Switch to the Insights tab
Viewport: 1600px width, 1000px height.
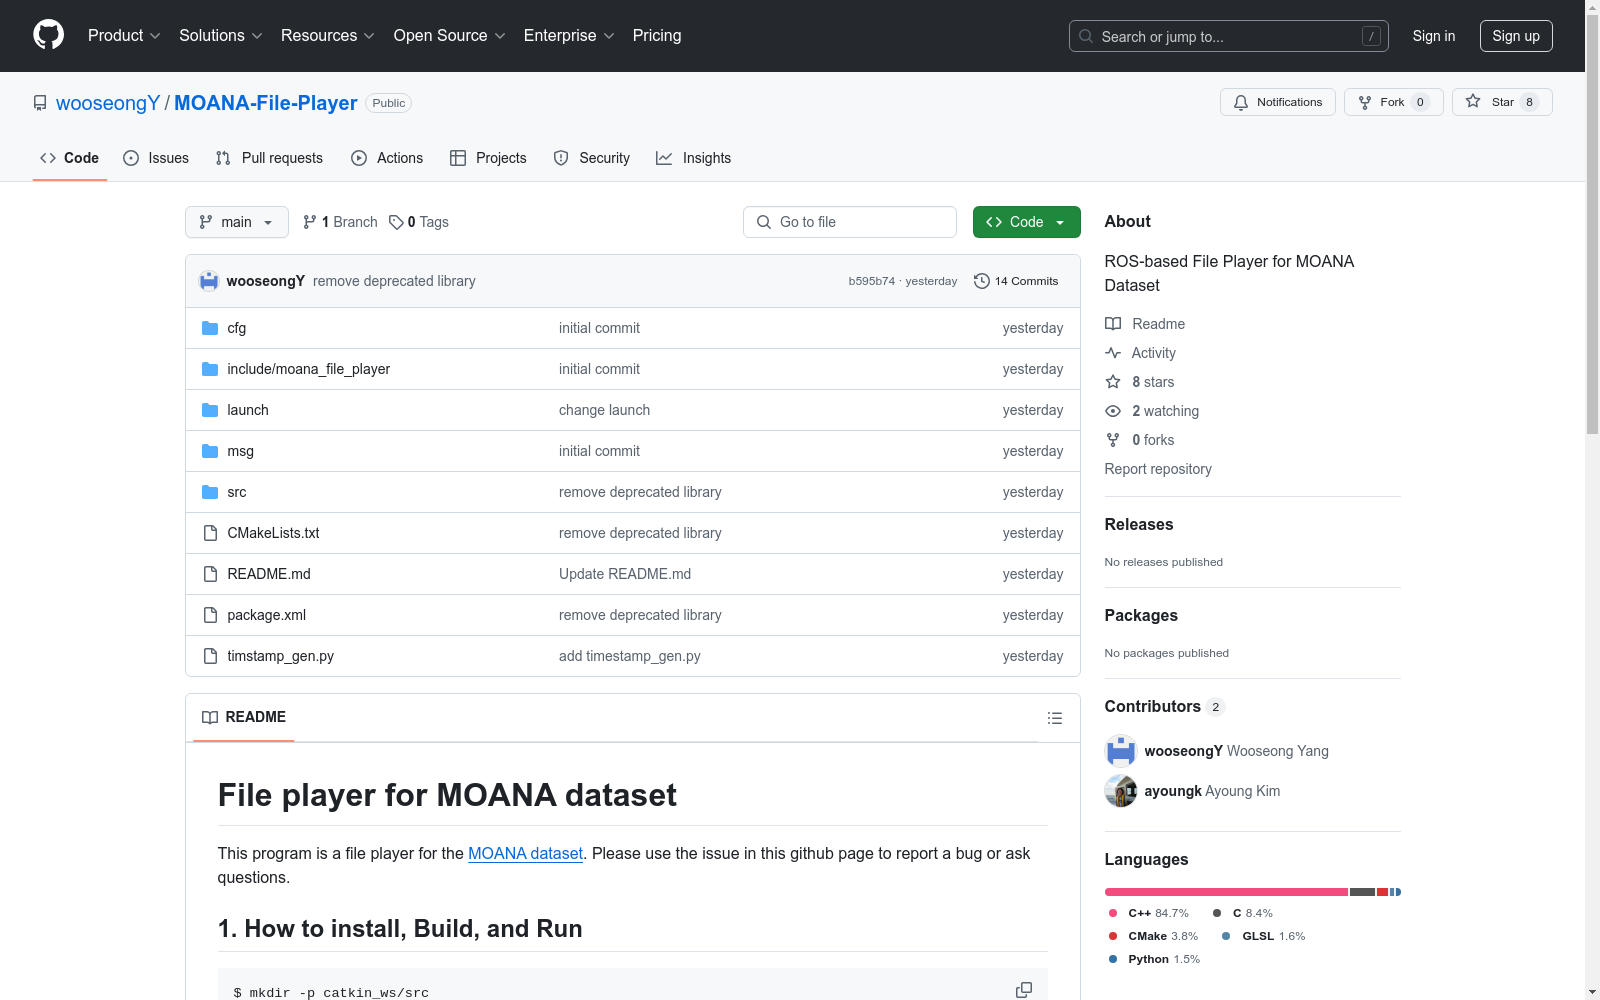tap(694, 158)
